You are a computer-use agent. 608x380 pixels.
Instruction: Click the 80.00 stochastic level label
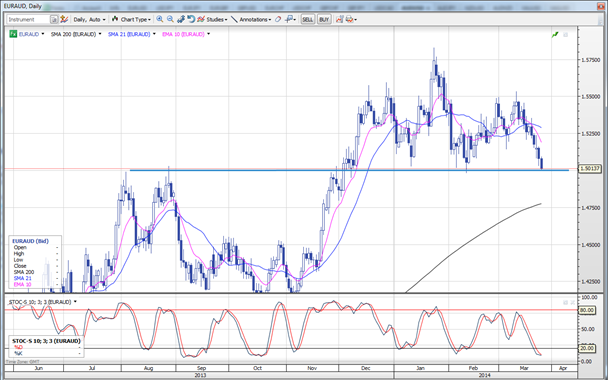(587, 310)
